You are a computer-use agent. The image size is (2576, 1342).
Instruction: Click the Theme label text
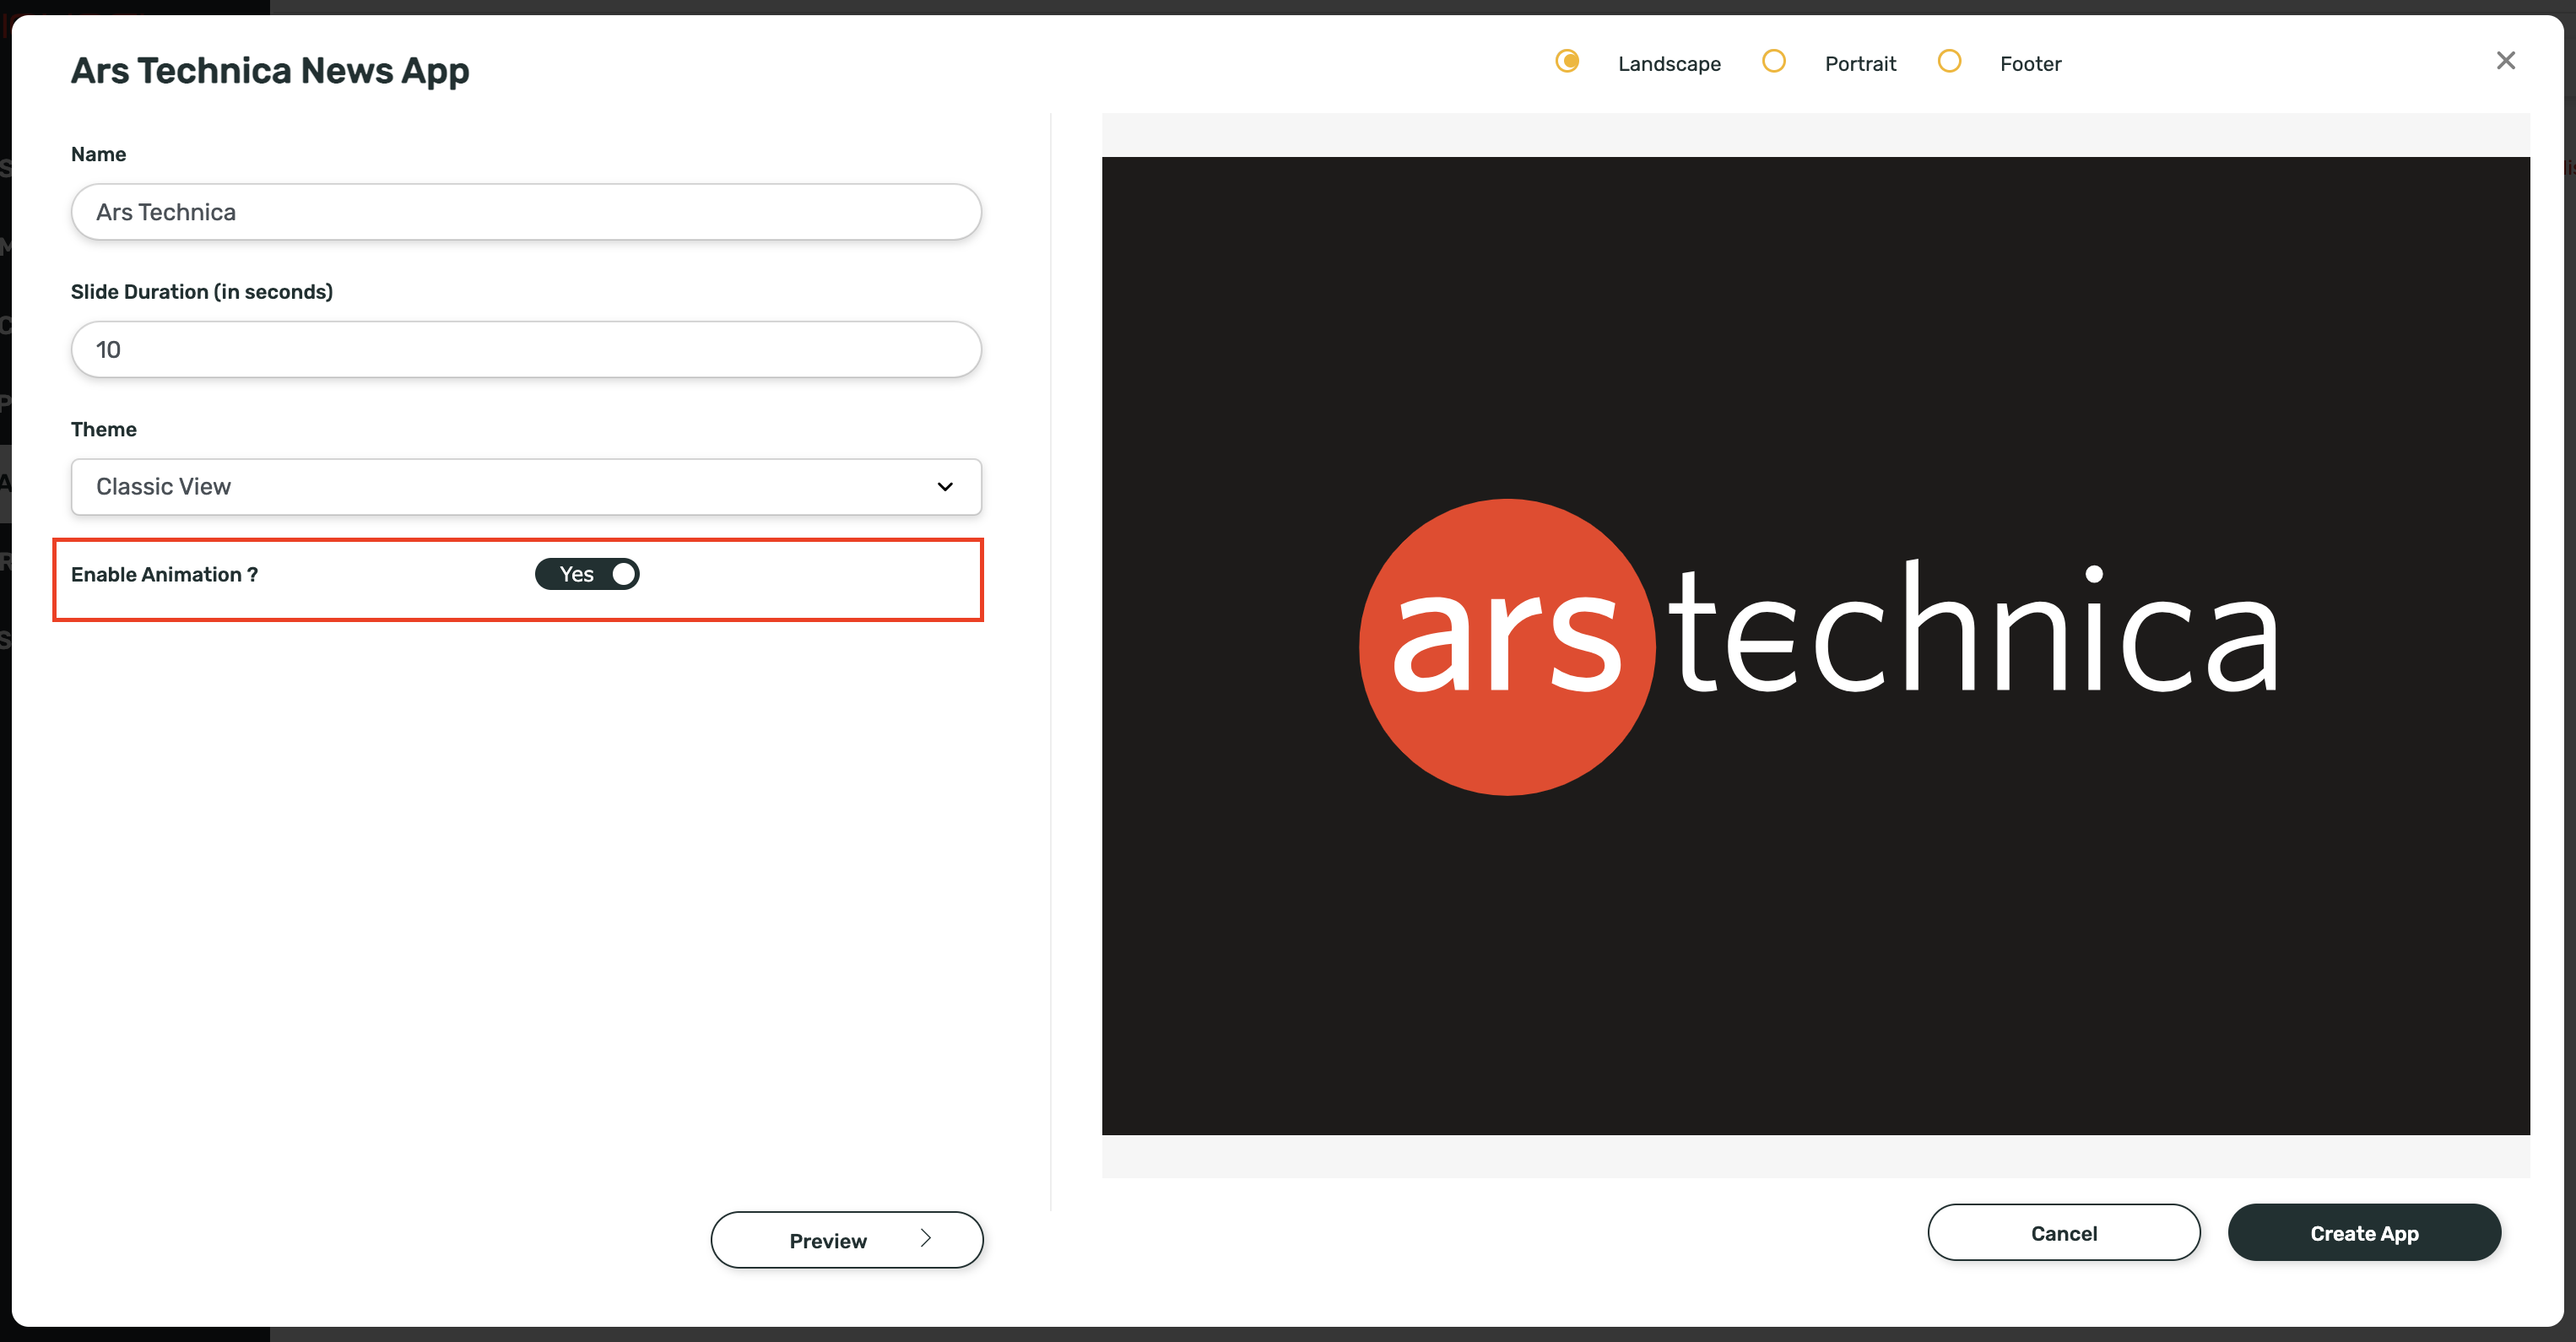(104, 430)
